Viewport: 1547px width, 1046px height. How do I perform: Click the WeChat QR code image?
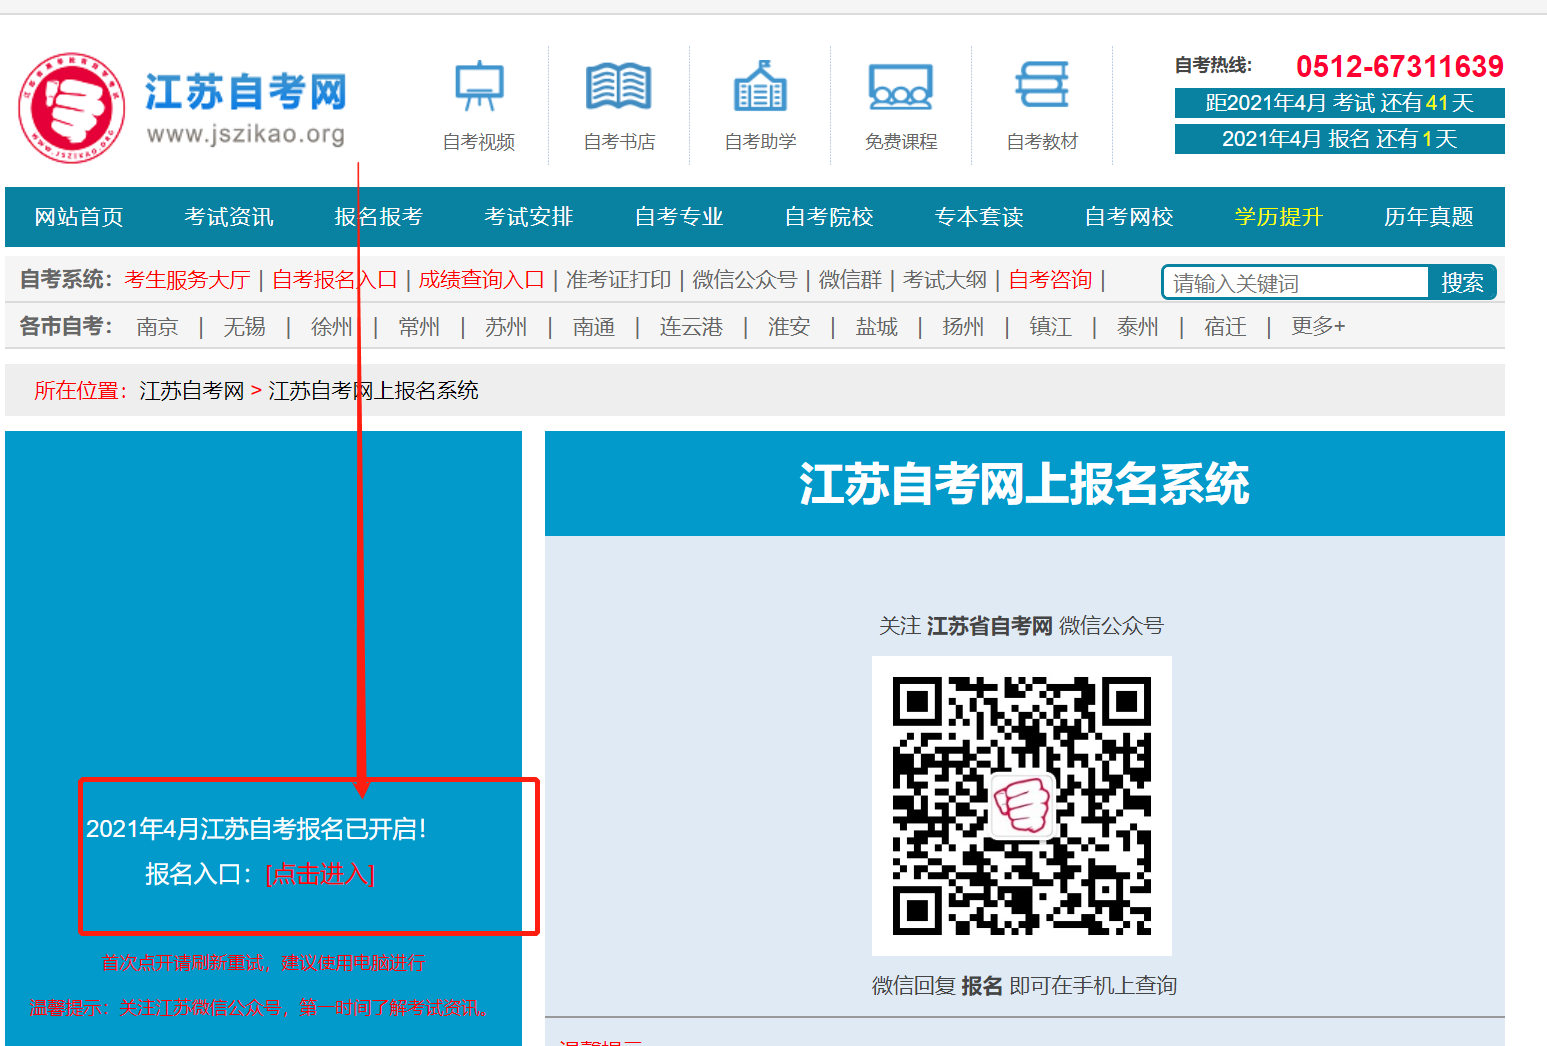(x=1022, y=806)
